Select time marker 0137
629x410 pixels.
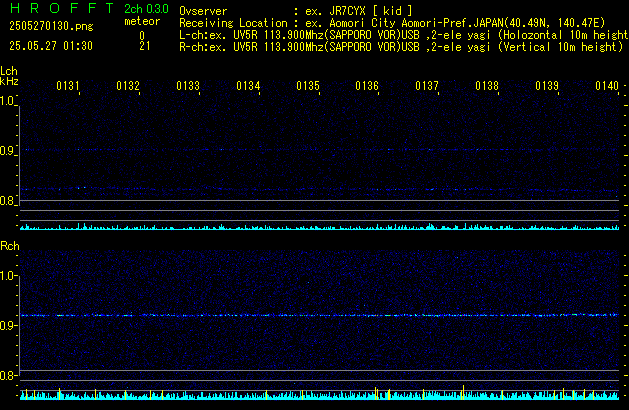click(427, 86)
